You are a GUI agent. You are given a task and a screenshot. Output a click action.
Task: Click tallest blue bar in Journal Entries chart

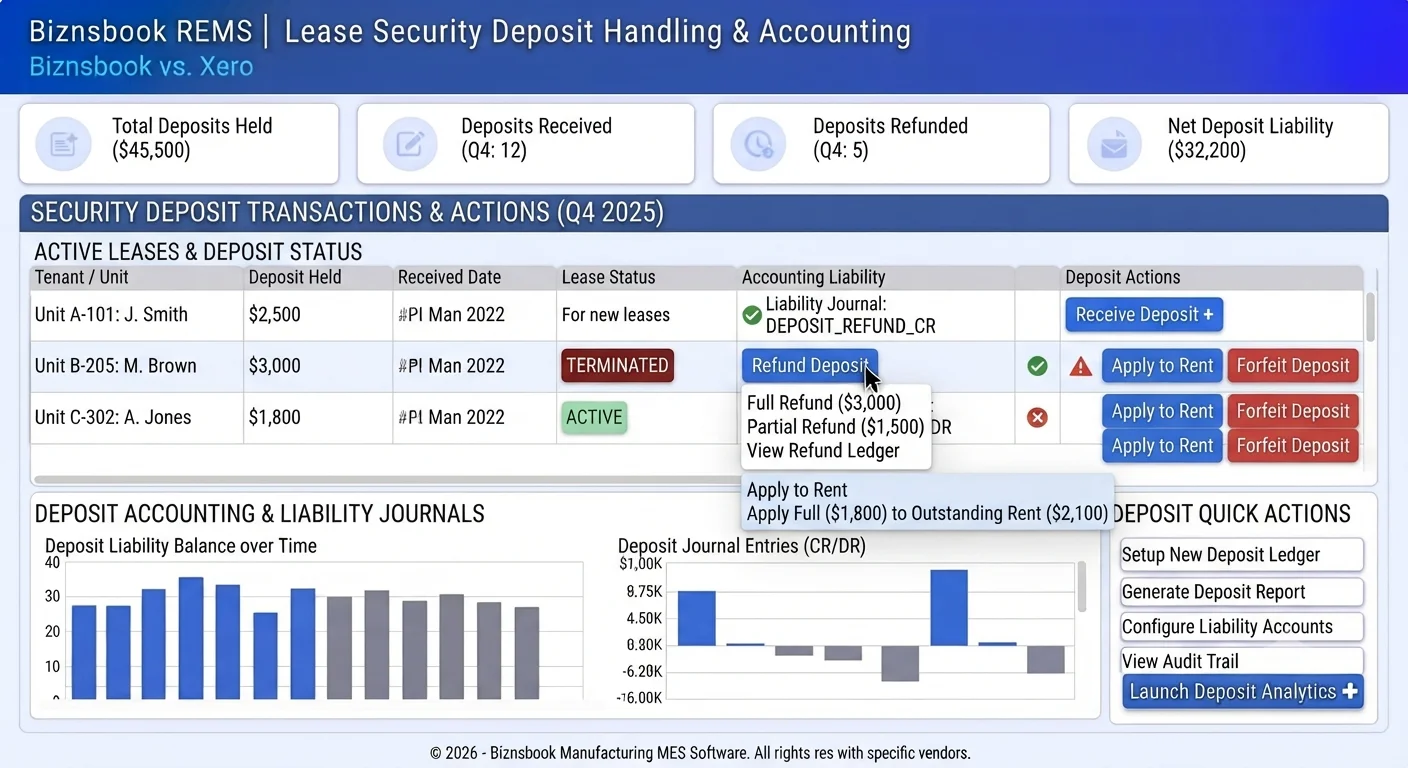pos(949,608)
